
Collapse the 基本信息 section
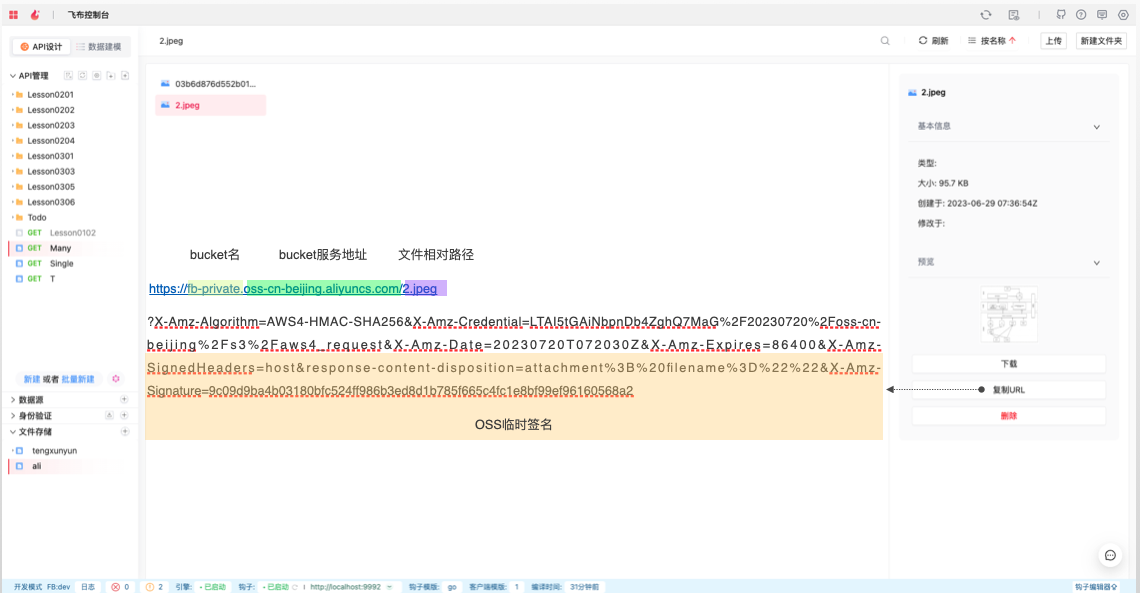(x=1096, y=127)
